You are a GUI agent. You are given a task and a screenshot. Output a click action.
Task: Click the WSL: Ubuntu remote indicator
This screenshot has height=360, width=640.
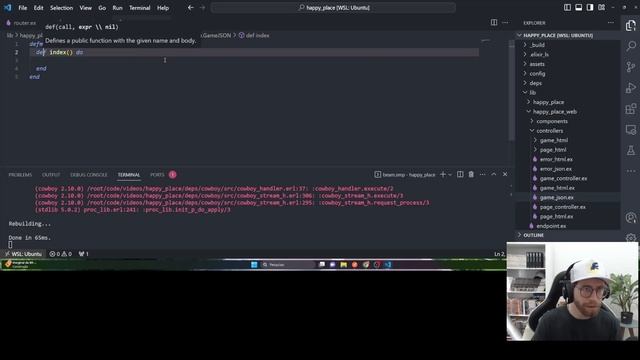[x=23, y=254]
